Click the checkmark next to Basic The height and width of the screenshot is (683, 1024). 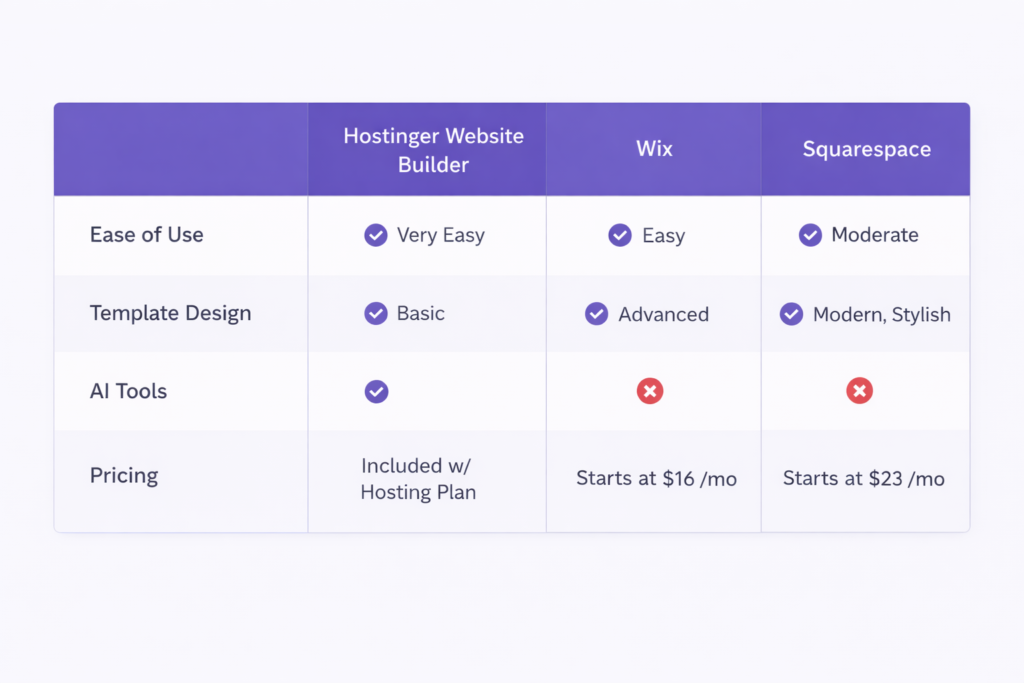pyautogui.click(x=376, y=313)
